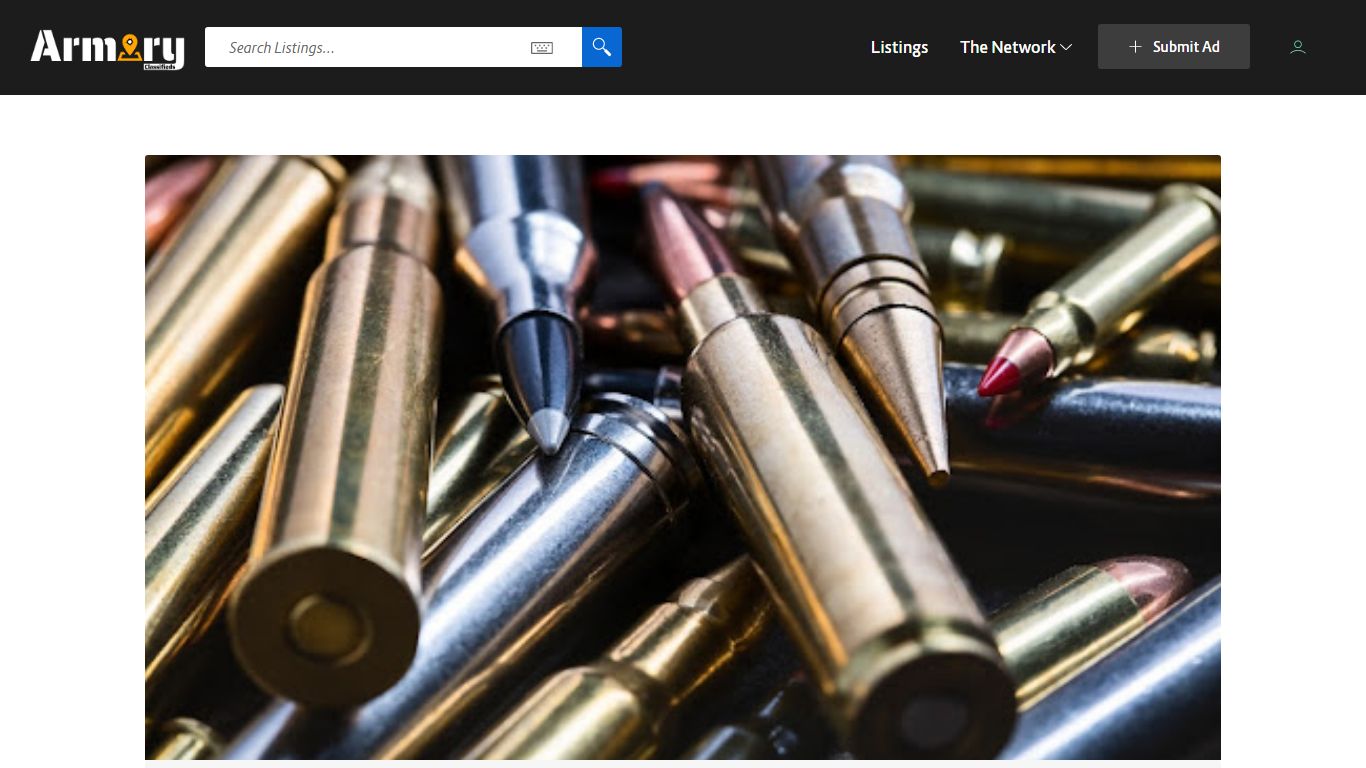
Task: Open the user account profile icon
Action: pyautogui.click(x=1298, y=47)
